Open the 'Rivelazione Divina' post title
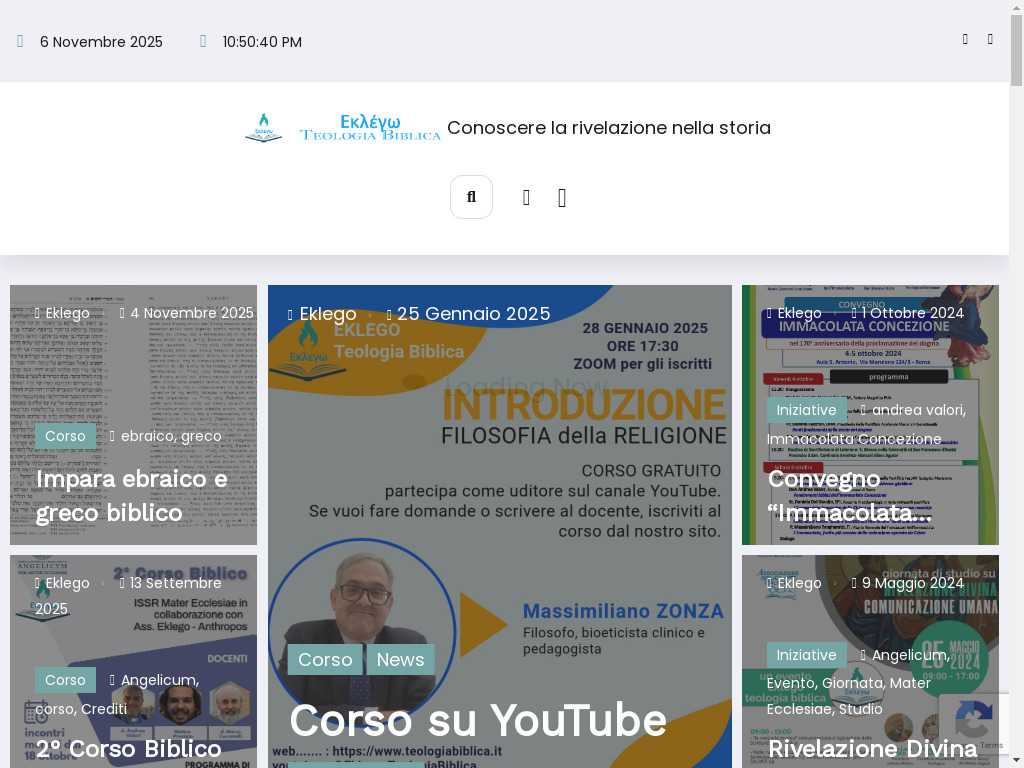Image resolution: width=1024 pixels, height=768 pixels. pyautogui.click(x=872, y=749)
